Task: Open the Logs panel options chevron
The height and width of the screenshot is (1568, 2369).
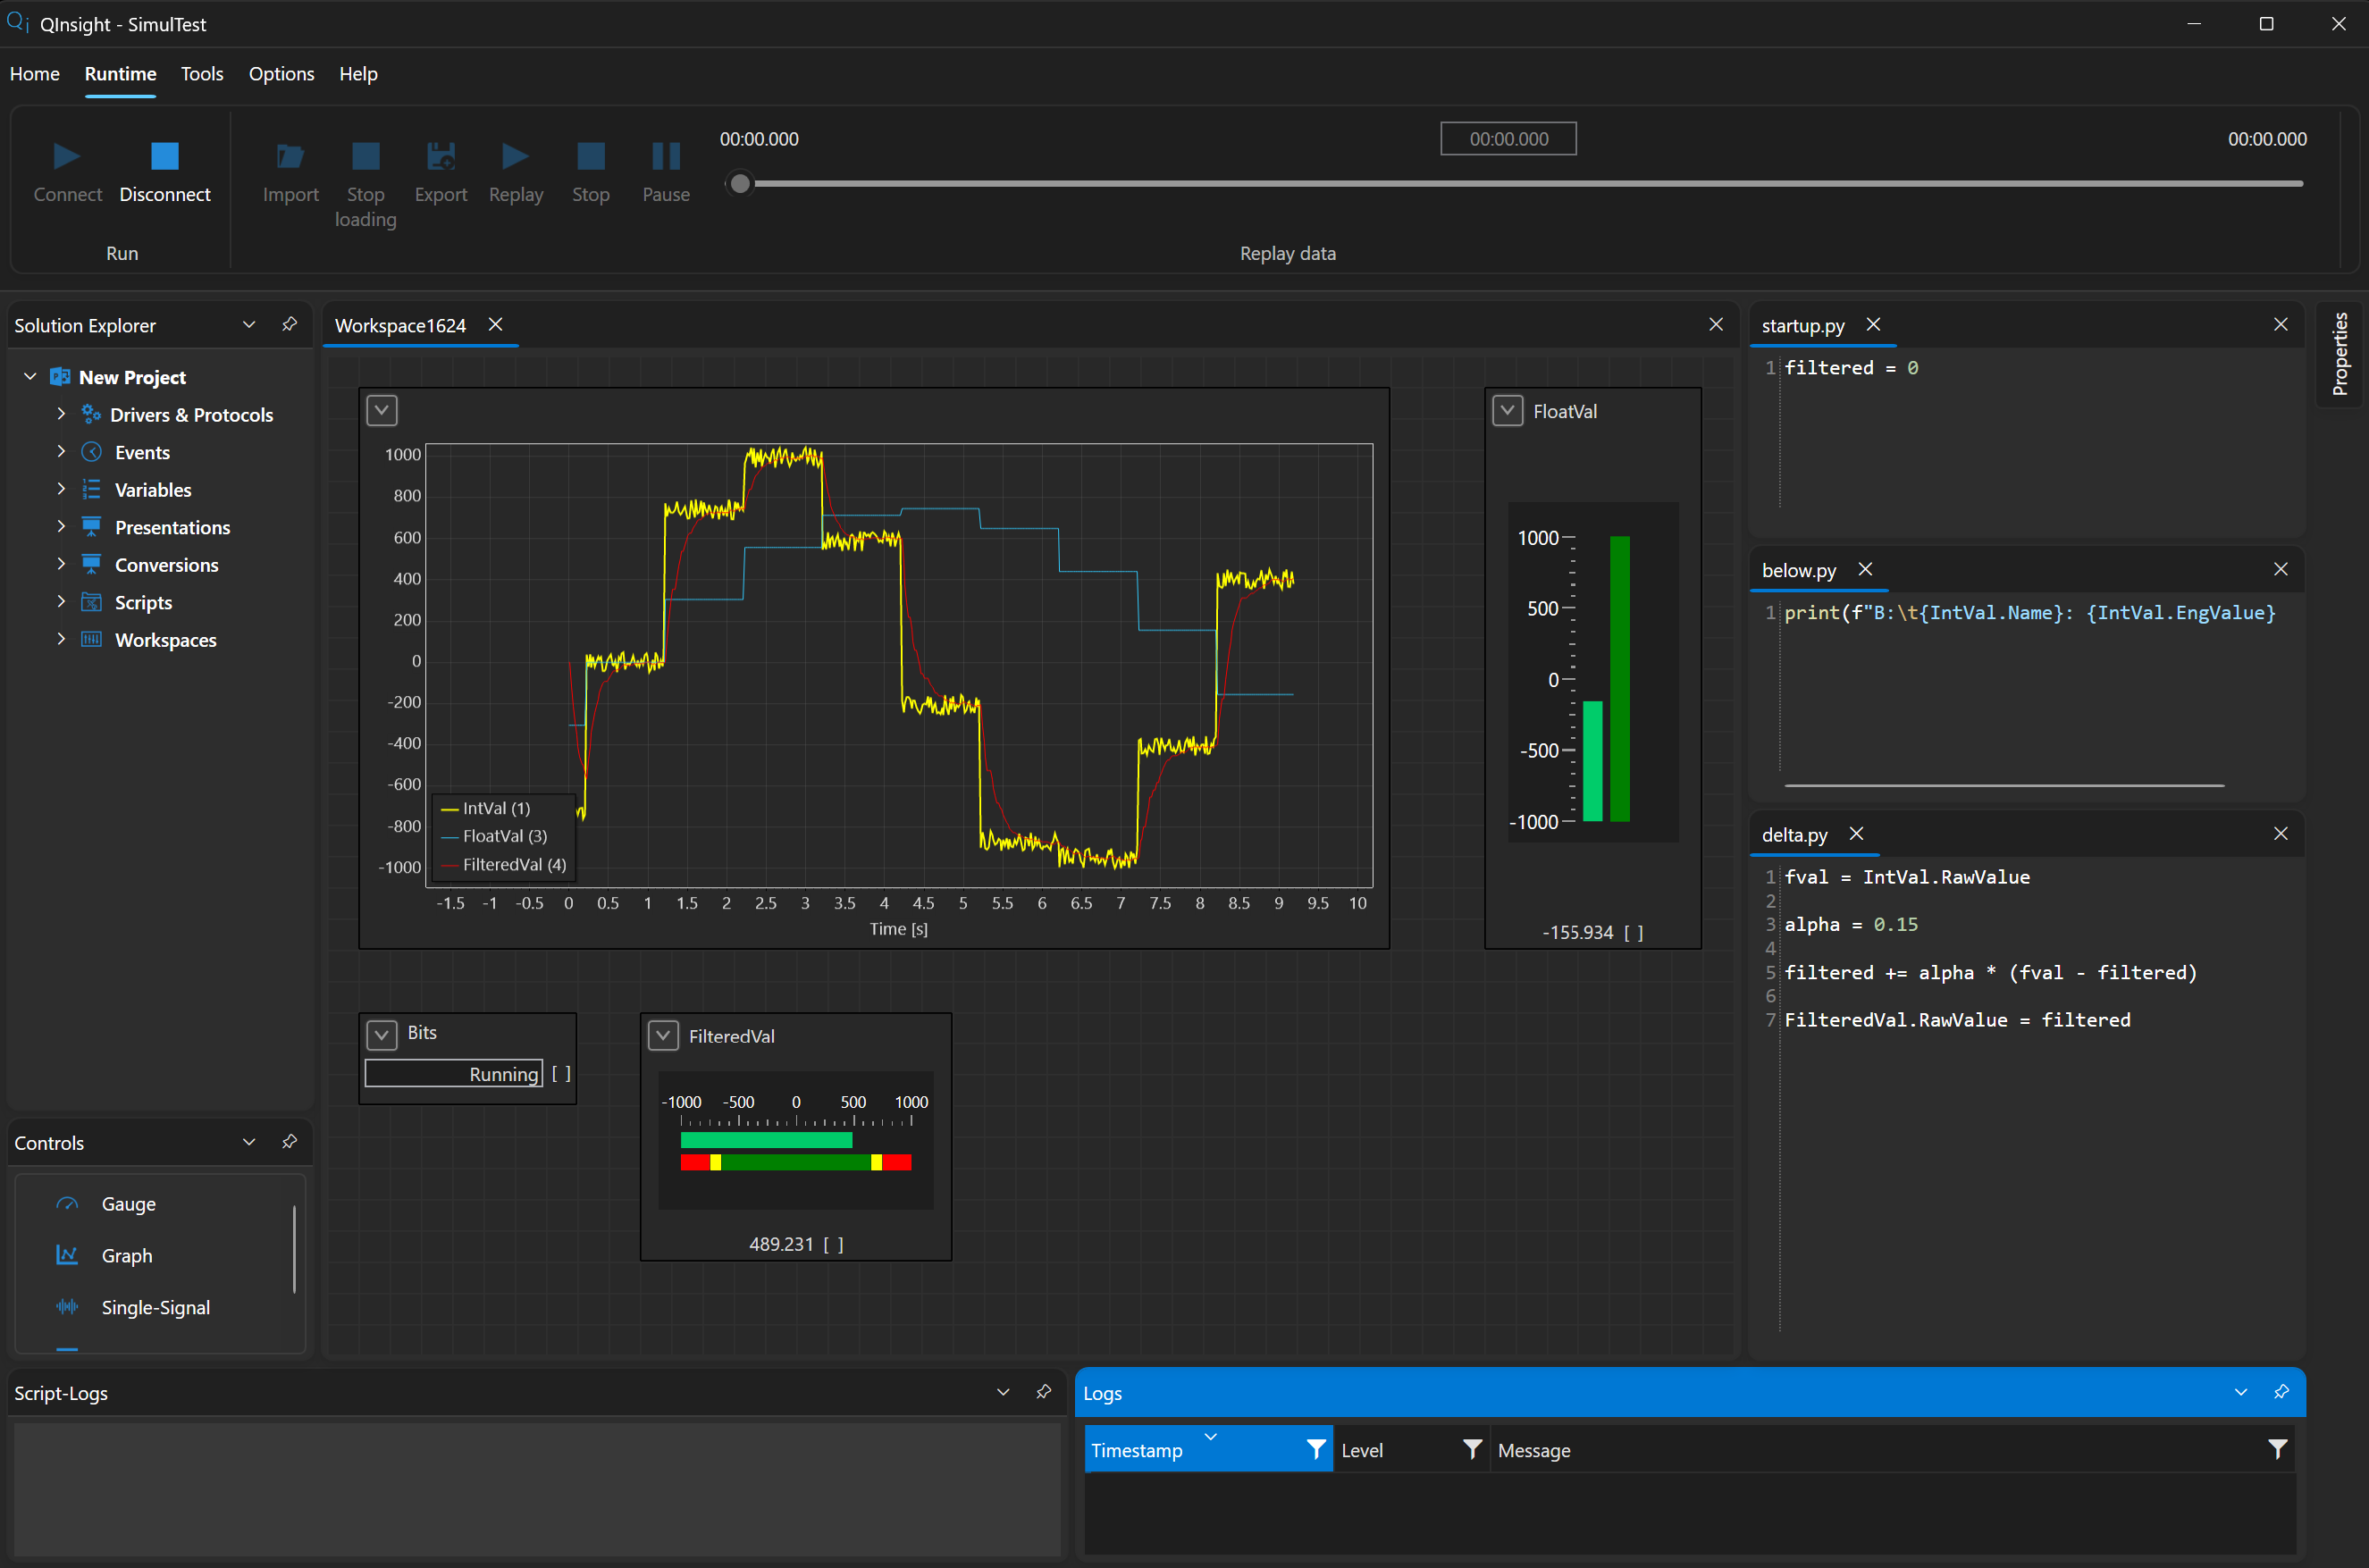Action: 2241,1392
